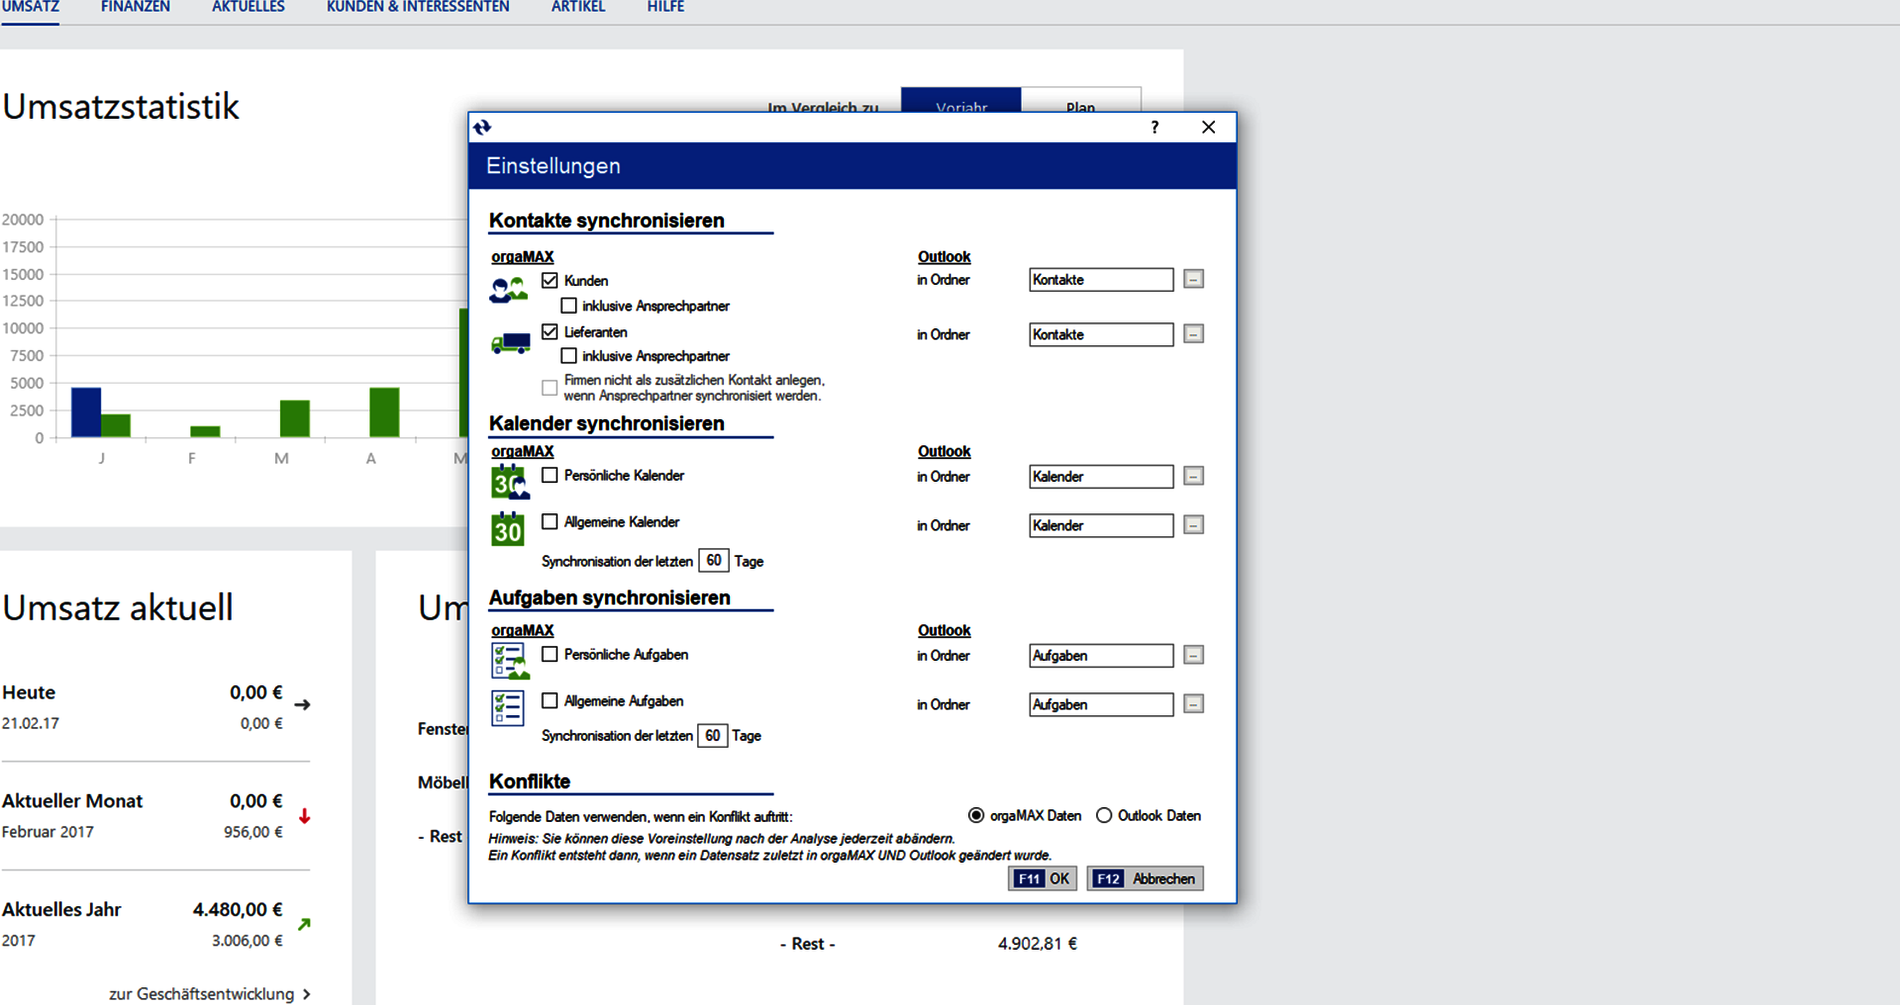The image size is (1900, 1005).
Task: Close the Einstellungen dialog
Action: coord(1208,127)
